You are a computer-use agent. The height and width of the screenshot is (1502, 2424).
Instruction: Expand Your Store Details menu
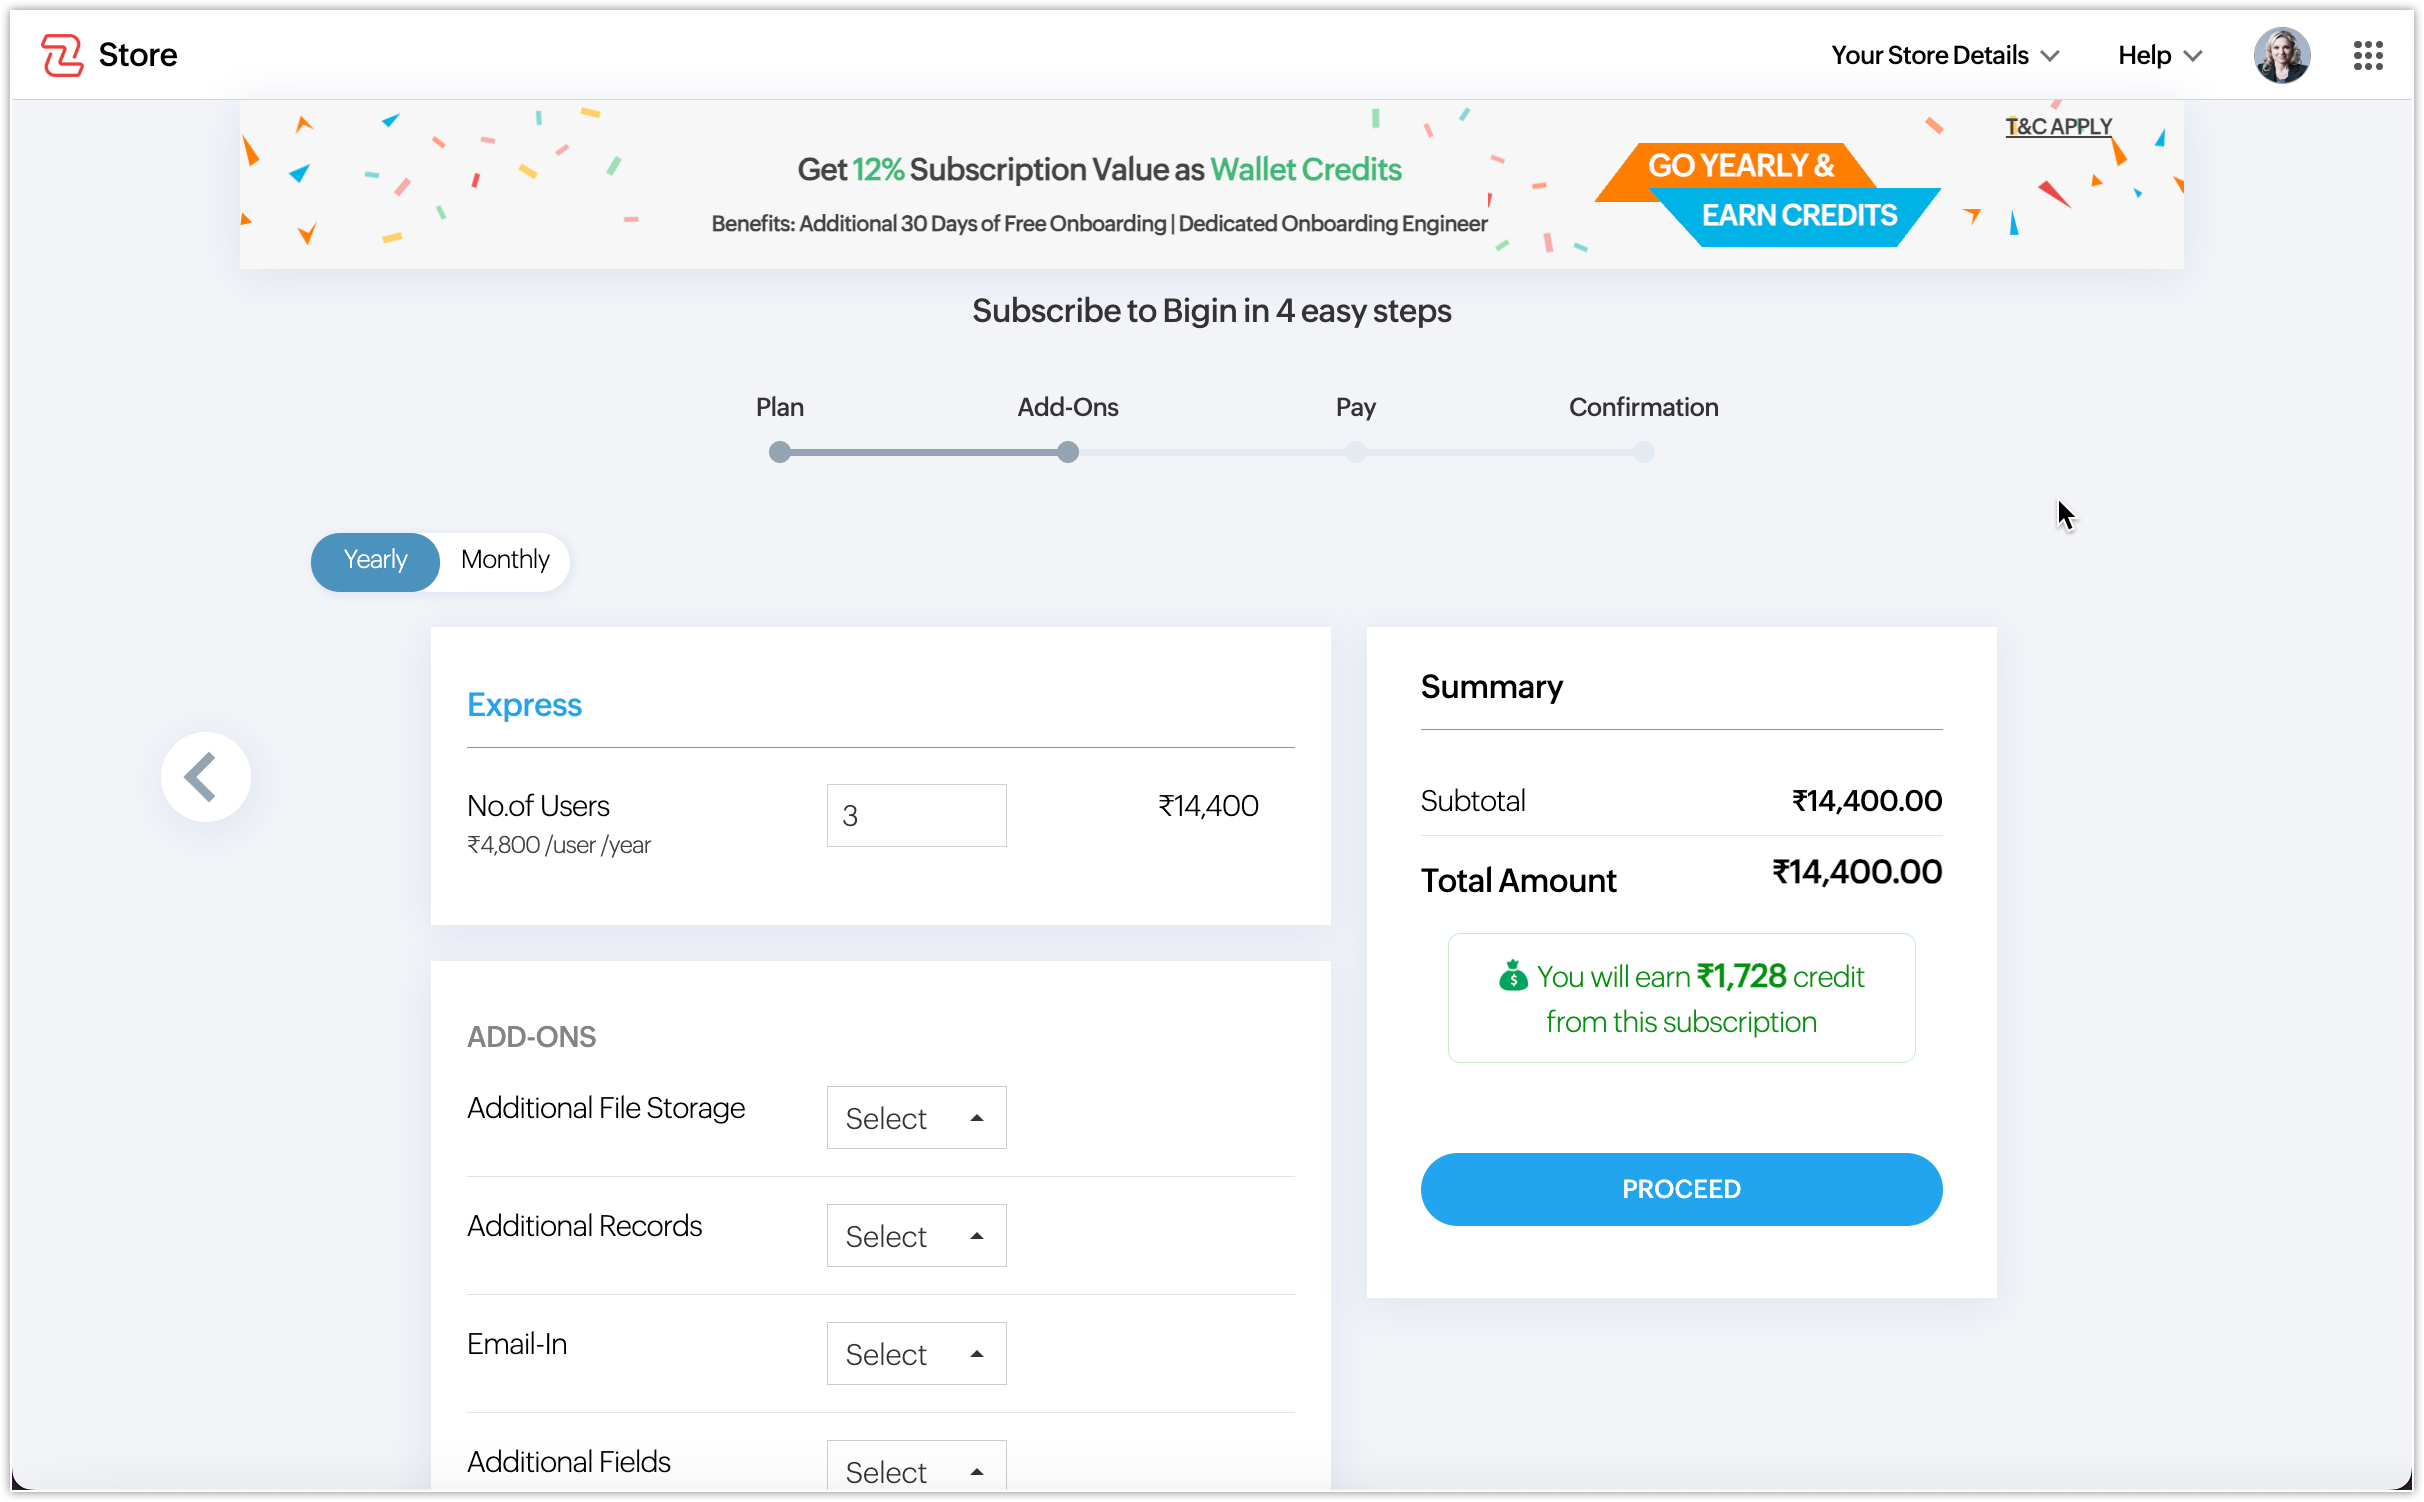click(x=1944, y=55)
